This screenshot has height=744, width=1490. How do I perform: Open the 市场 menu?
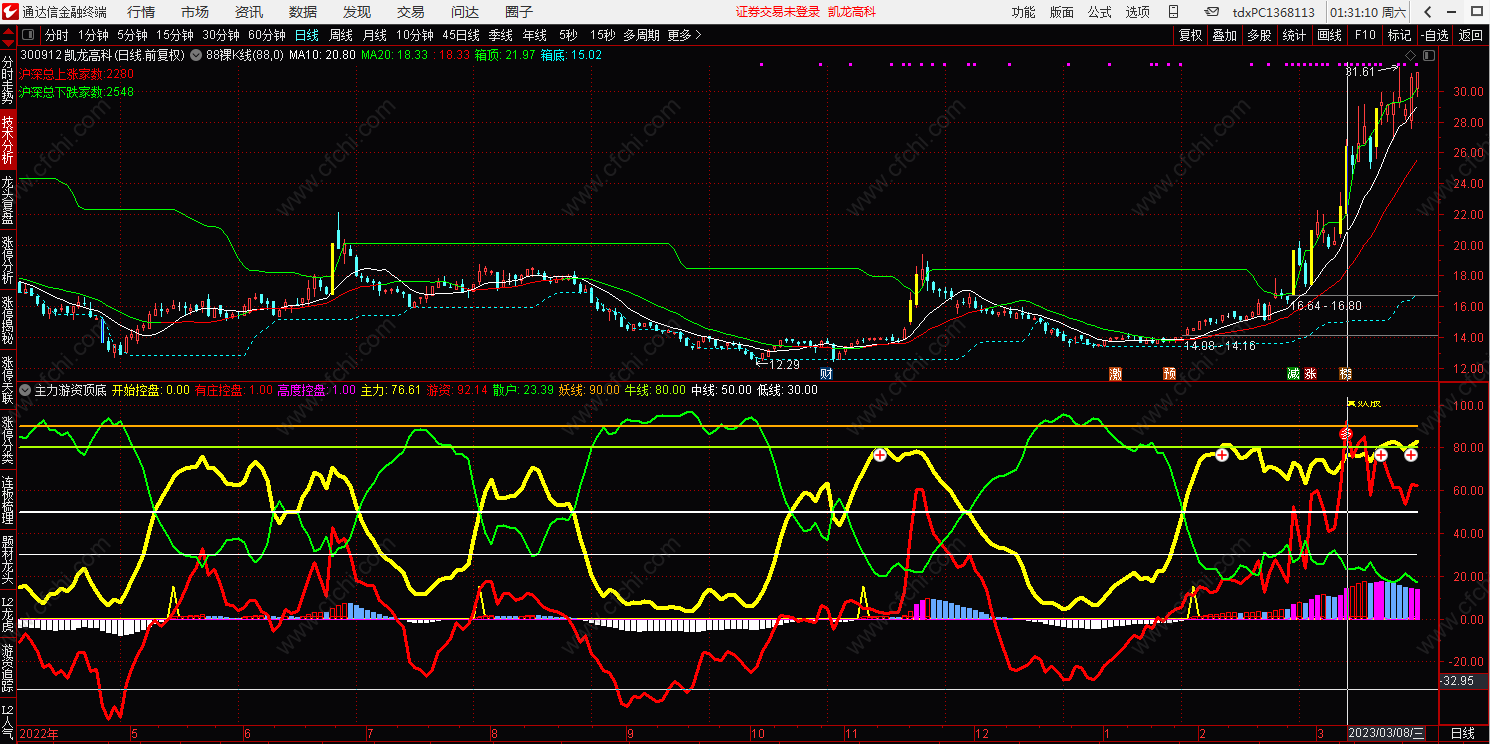click(x=195, y=12)
